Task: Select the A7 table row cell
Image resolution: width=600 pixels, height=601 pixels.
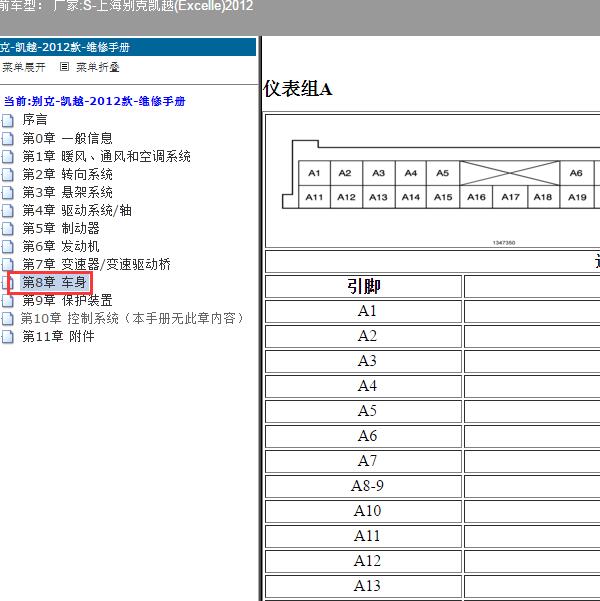Action: tap(363, 461)
